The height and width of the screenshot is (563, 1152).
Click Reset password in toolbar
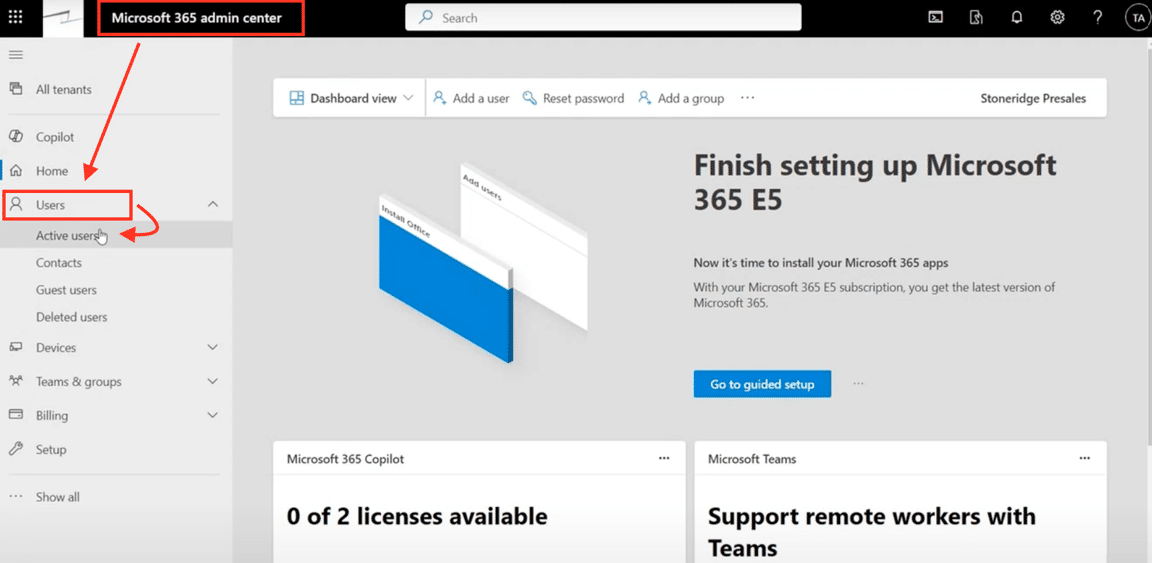click(573, 98)
